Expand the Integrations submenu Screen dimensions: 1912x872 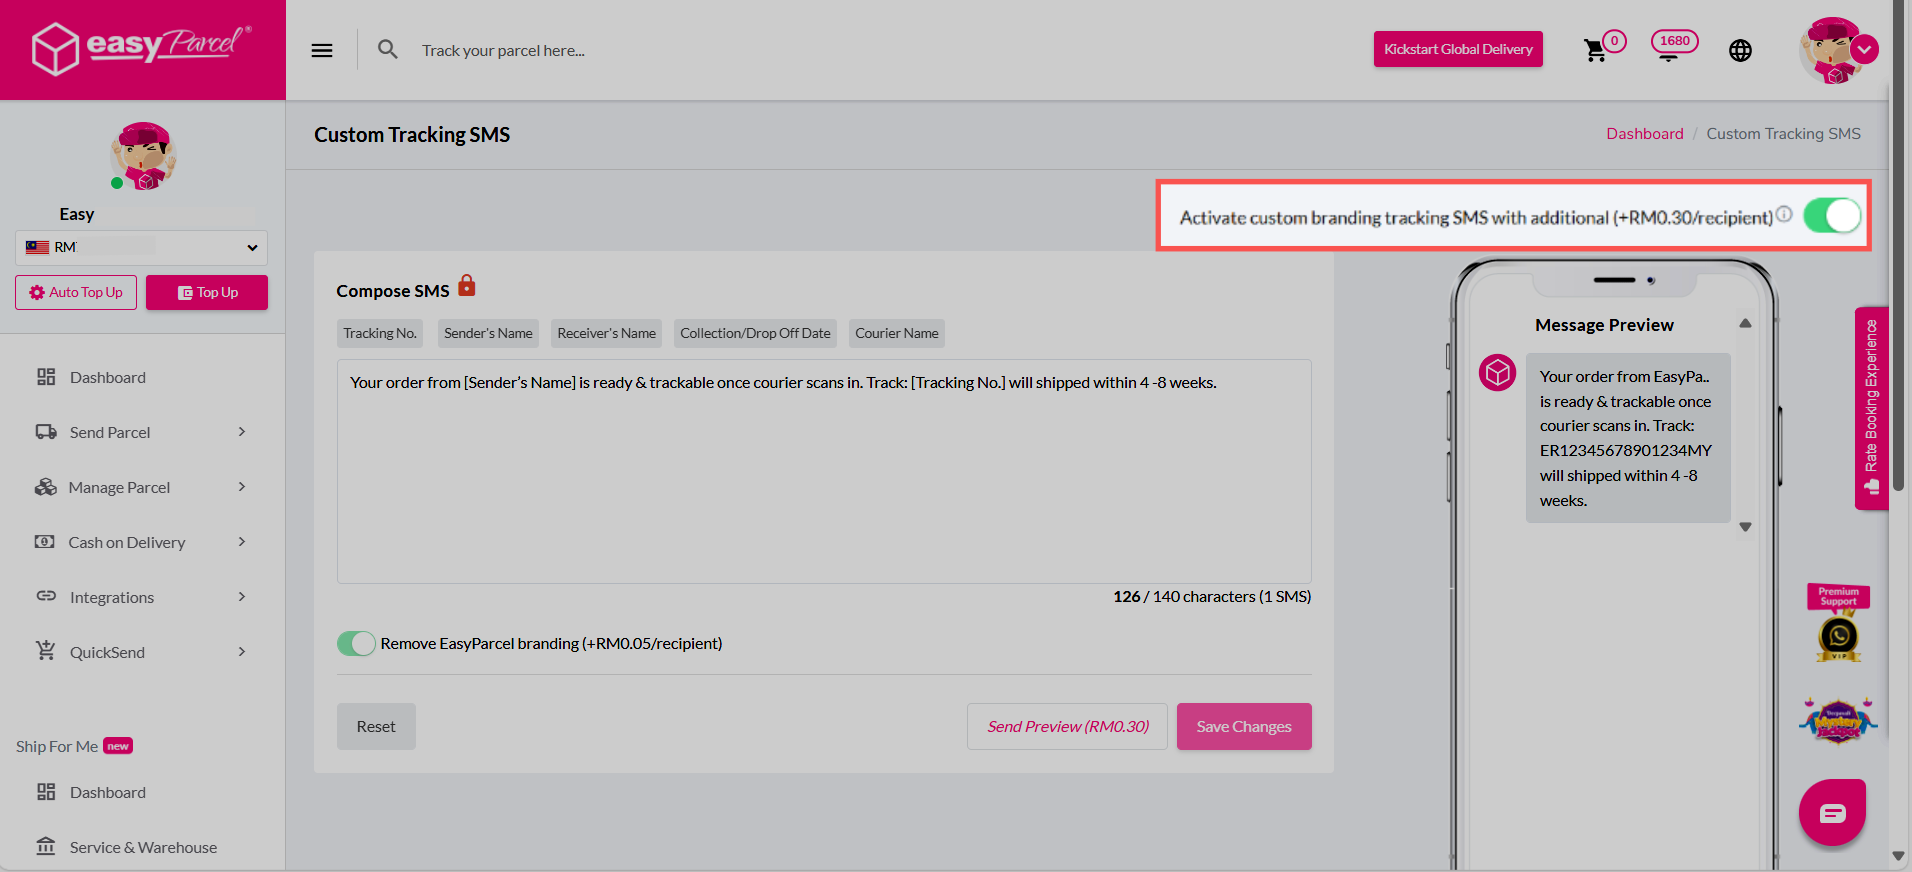click(242, 597)
